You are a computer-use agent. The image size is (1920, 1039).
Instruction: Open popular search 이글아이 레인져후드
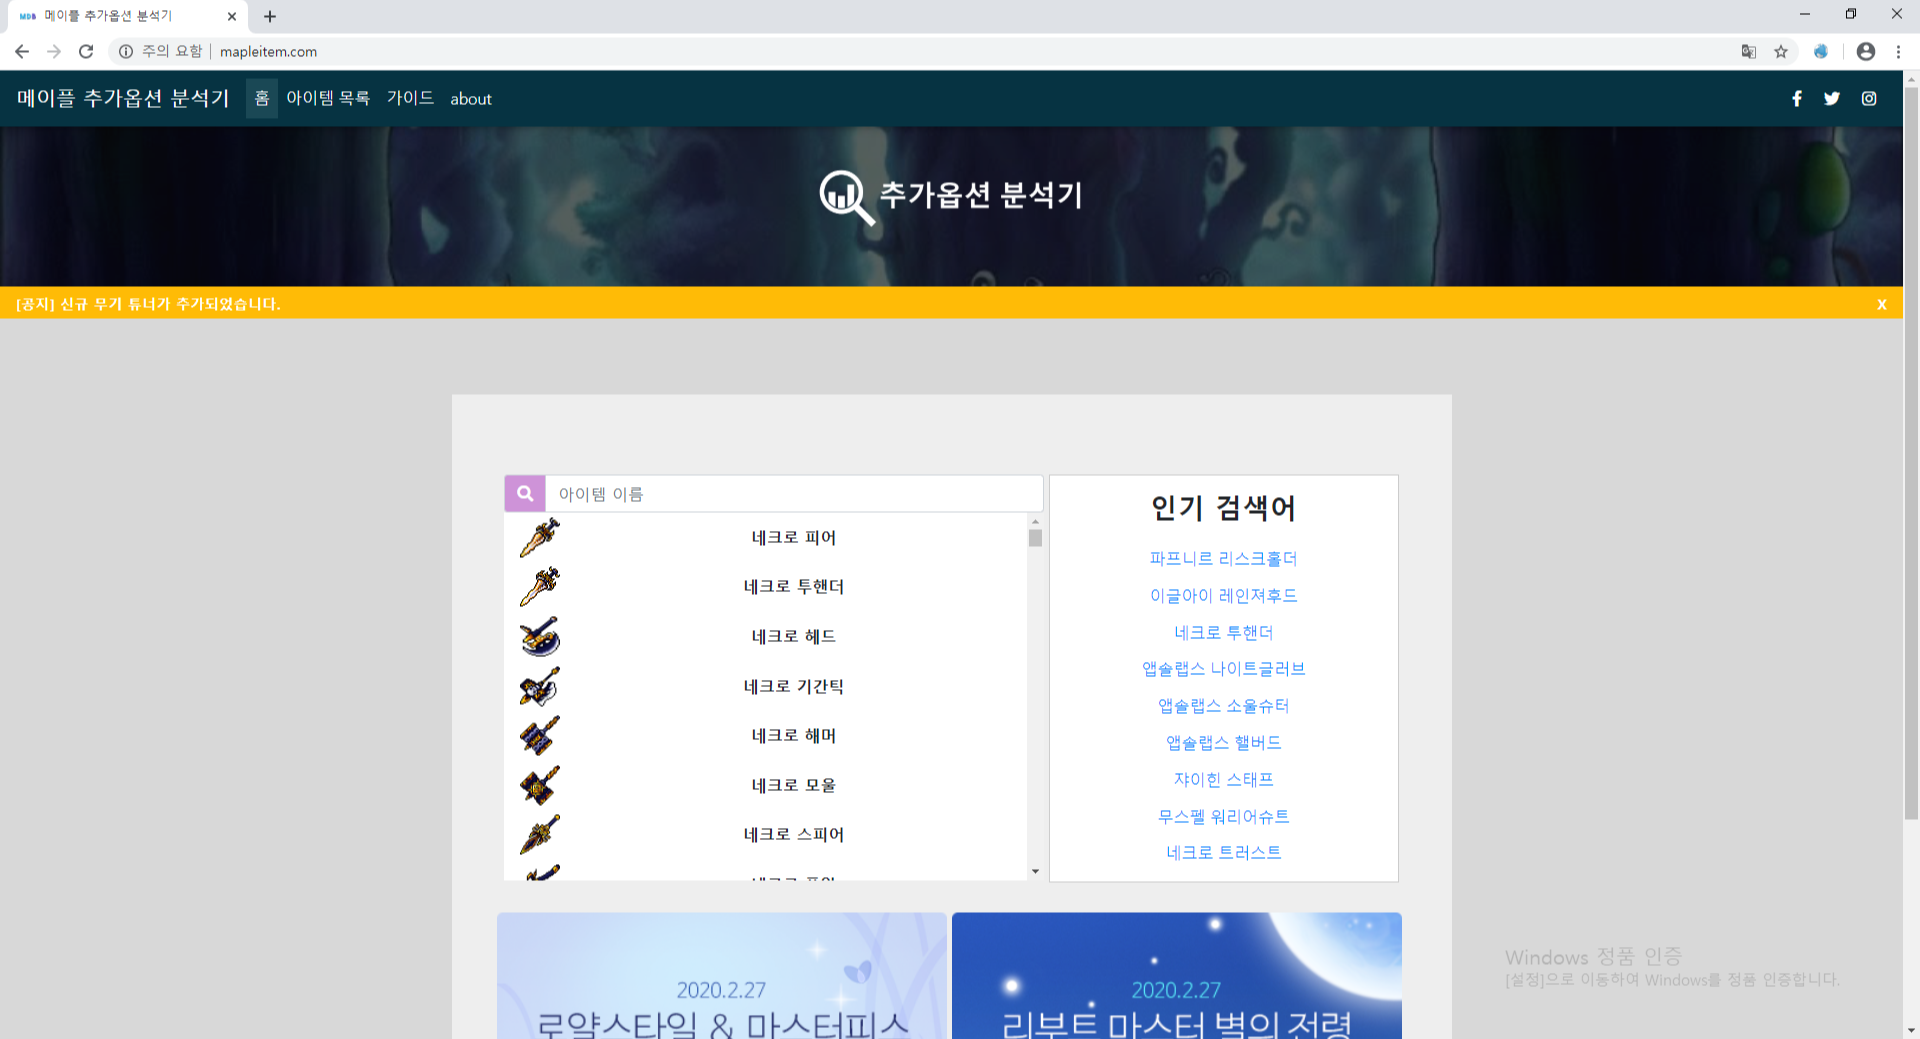tap(1223, 595)
